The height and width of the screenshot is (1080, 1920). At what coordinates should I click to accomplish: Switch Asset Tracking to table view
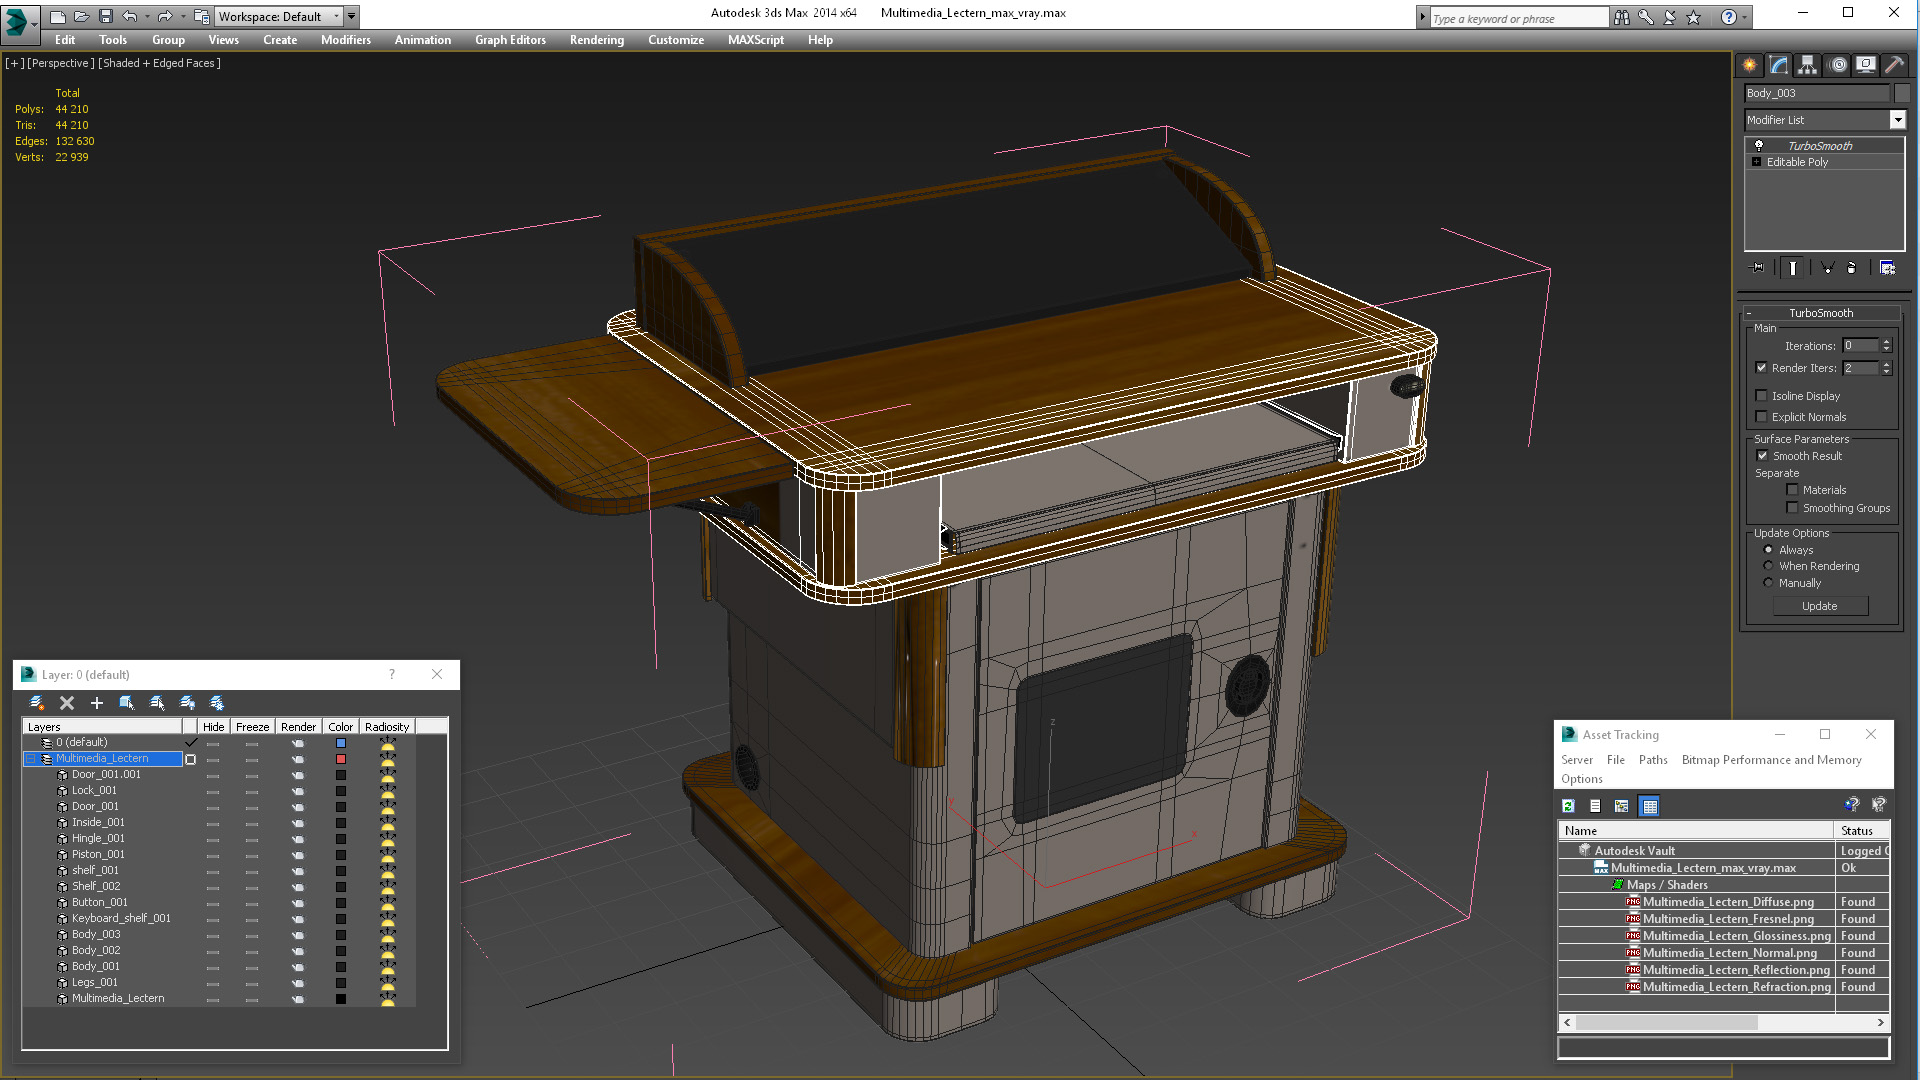coord(1650,806)
